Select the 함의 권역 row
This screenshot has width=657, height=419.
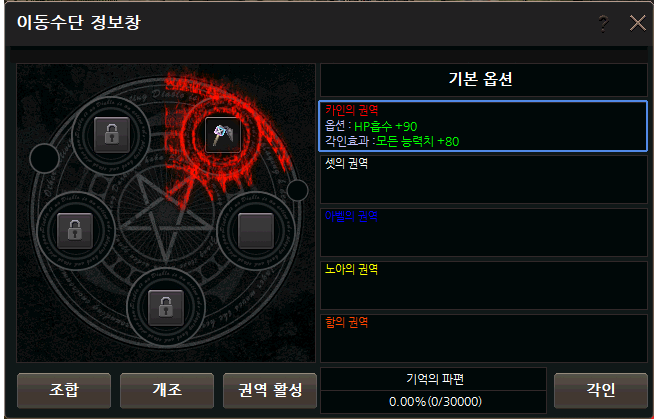point(484,338)
